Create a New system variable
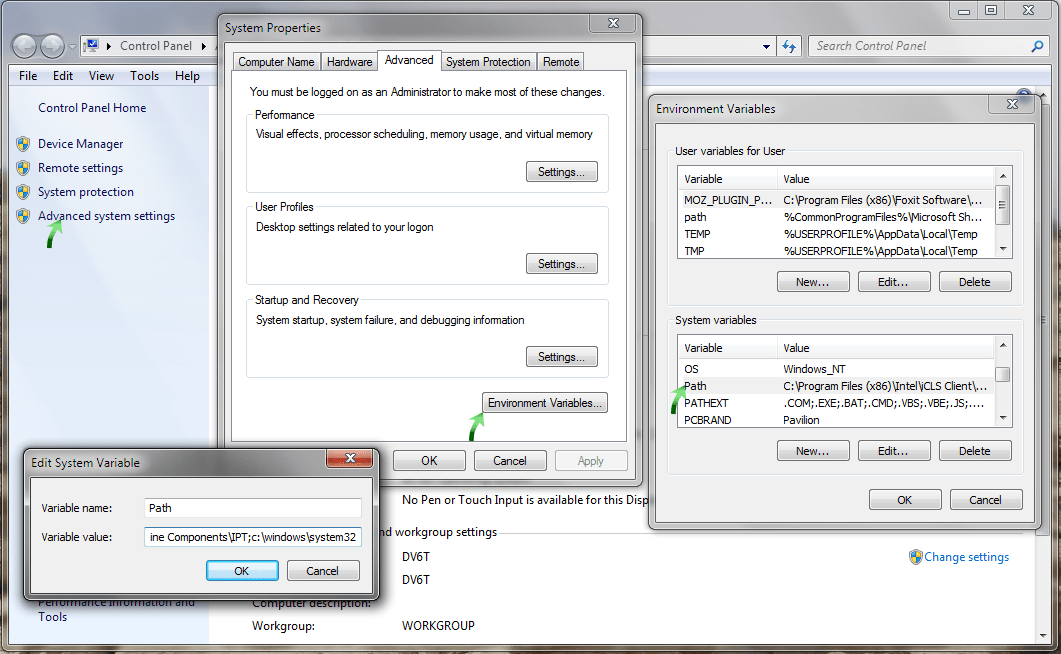The width and height of the screenshot is (1061, 654). pos(812,450)
